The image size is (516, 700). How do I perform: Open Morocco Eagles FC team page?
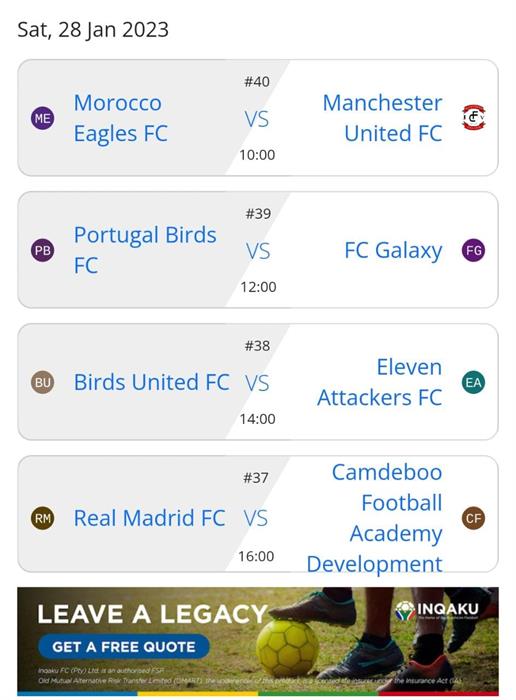[x=121, y=118]
